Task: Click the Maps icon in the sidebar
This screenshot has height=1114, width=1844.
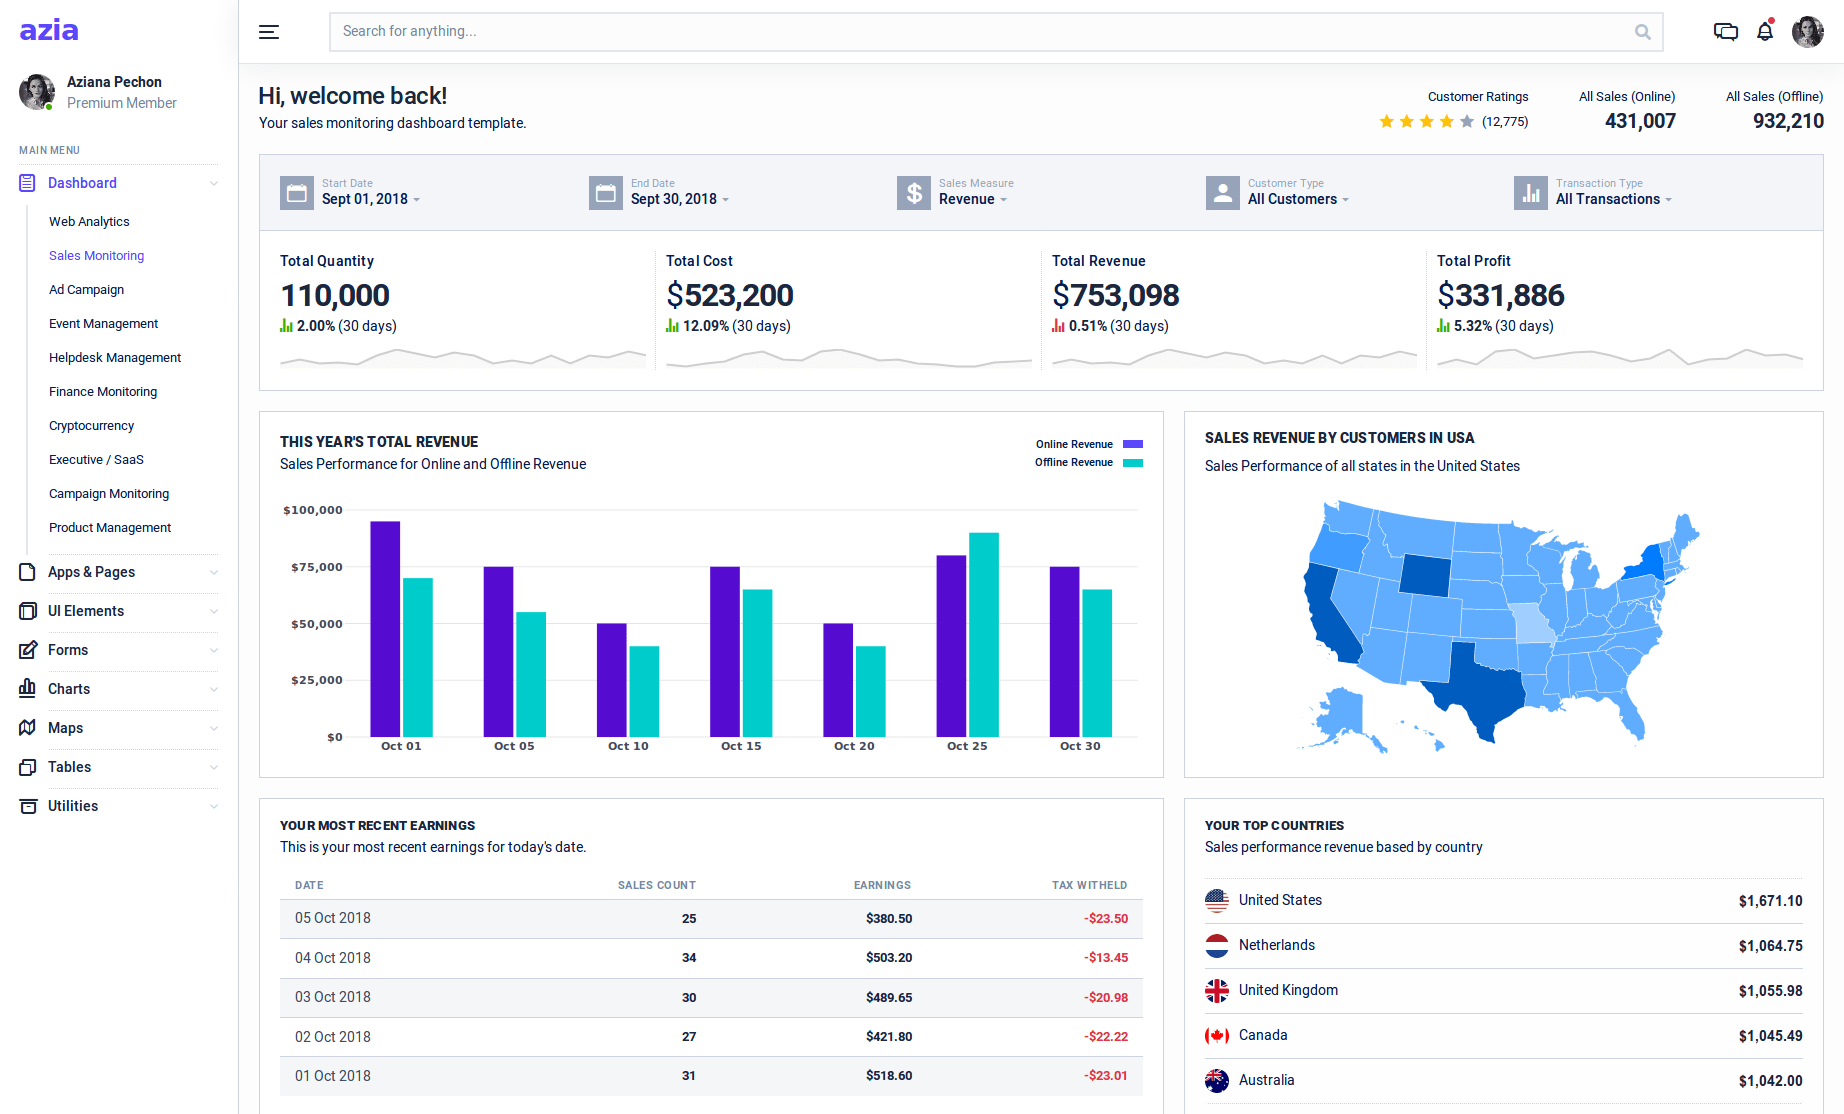Action: point(27,728)
